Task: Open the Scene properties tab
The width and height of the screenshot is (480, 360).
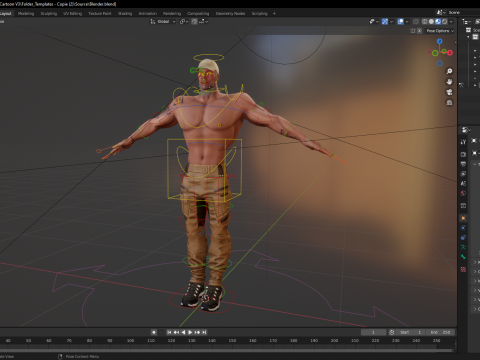Action: pyautogui.click(x=463, y=183)
